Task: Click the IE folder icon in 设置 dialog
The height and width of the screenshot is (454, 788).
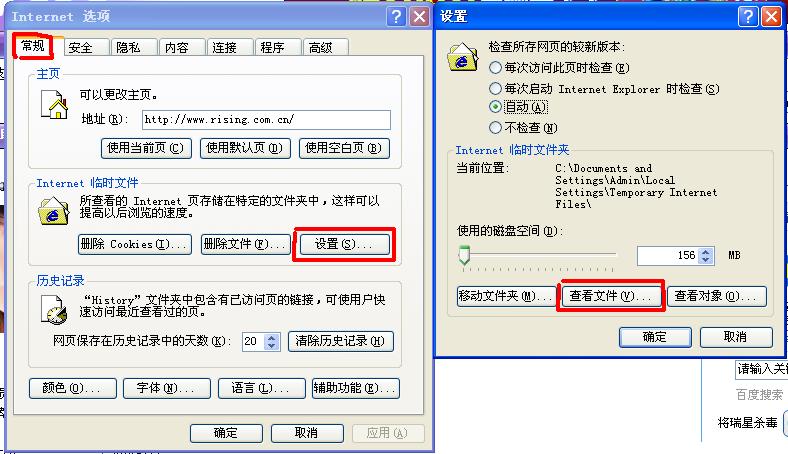Action: point(462,57)
